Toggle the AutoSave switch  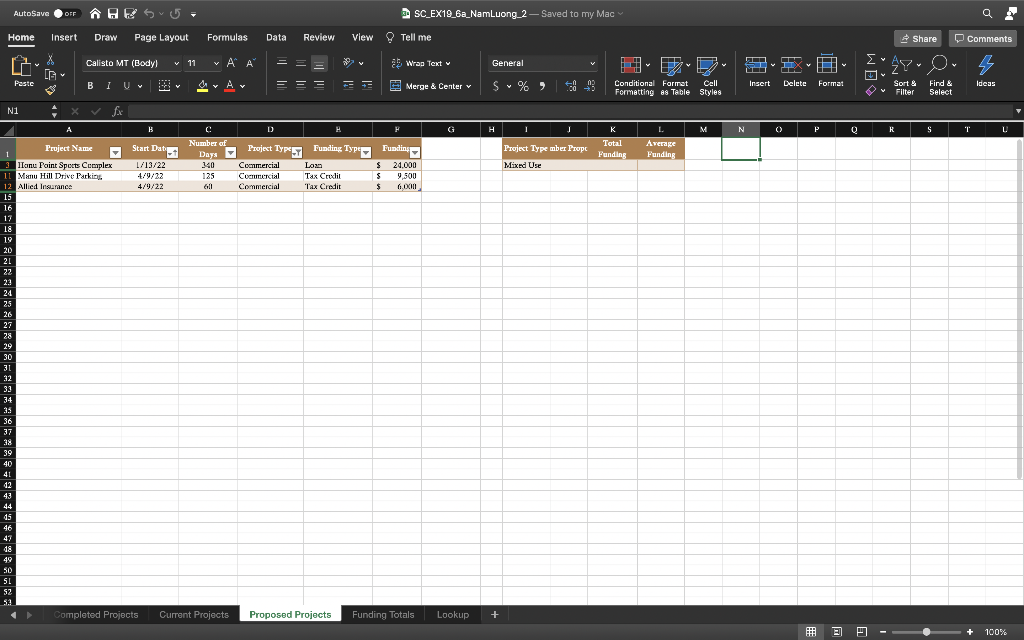[66, 13]
